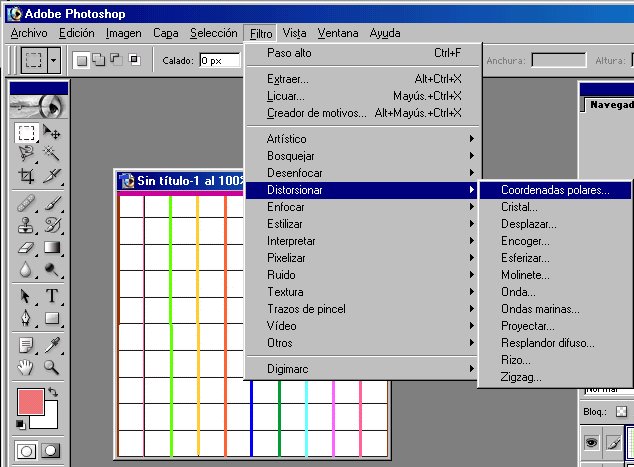Select the Move tool

(52, 133)
